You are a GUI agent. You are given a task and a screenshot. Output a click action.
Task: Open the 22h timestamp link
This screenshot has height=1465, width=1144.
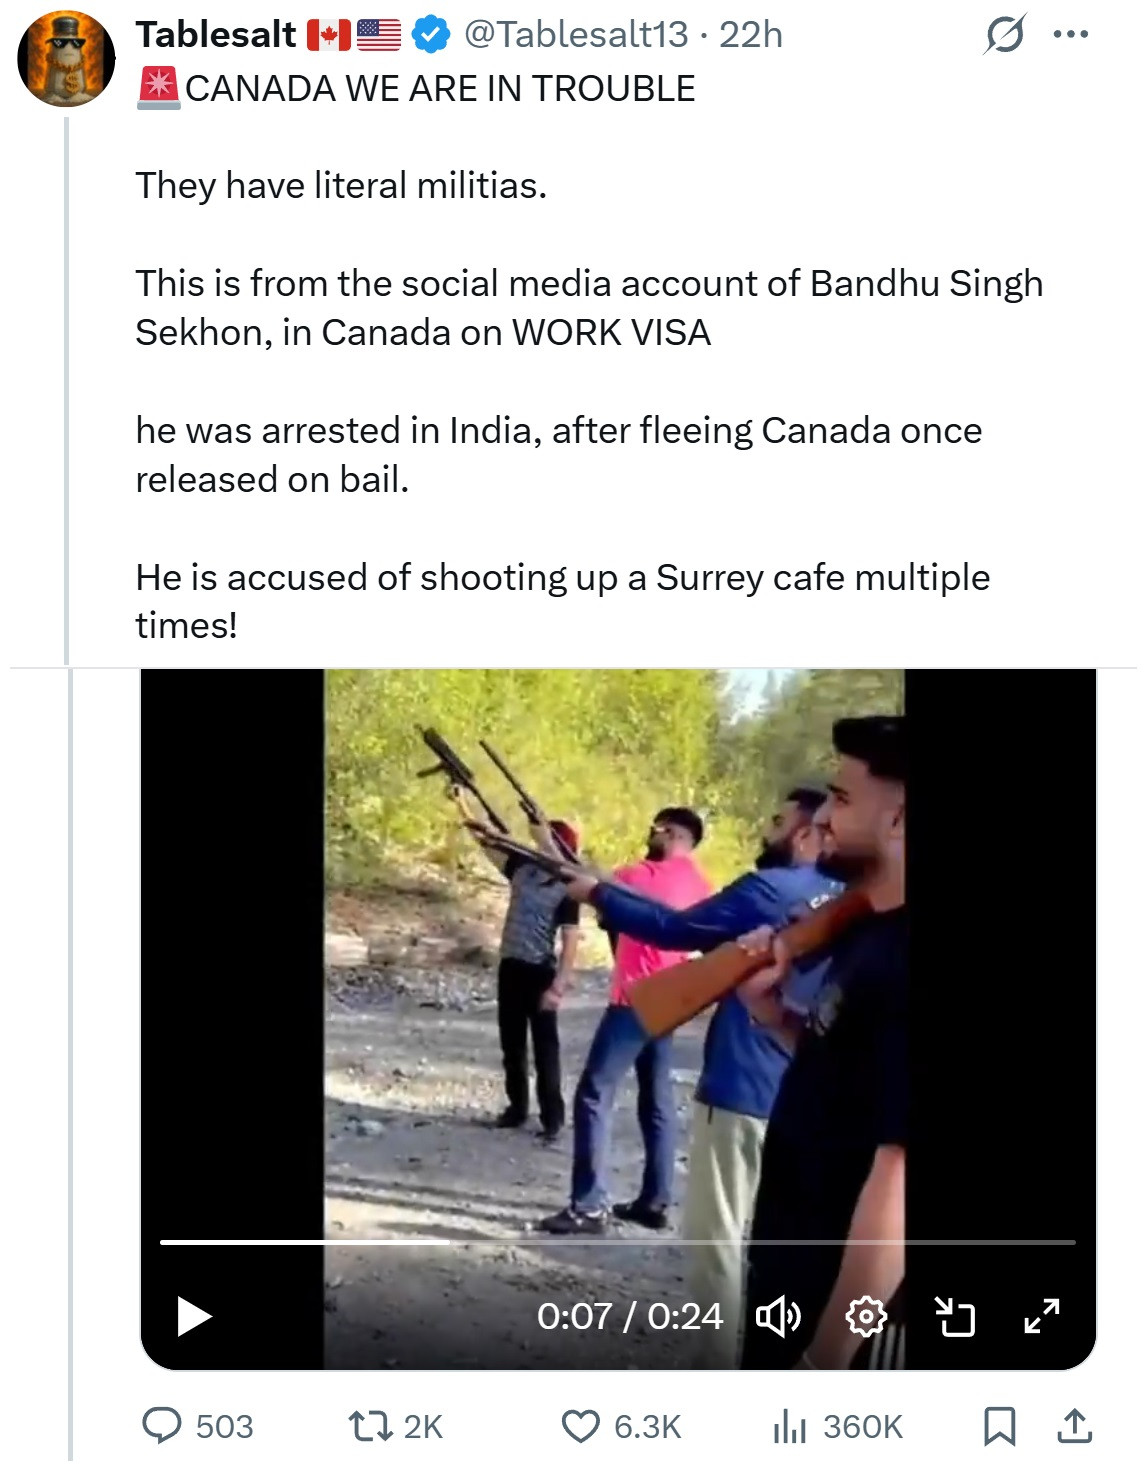coord(751,35)
